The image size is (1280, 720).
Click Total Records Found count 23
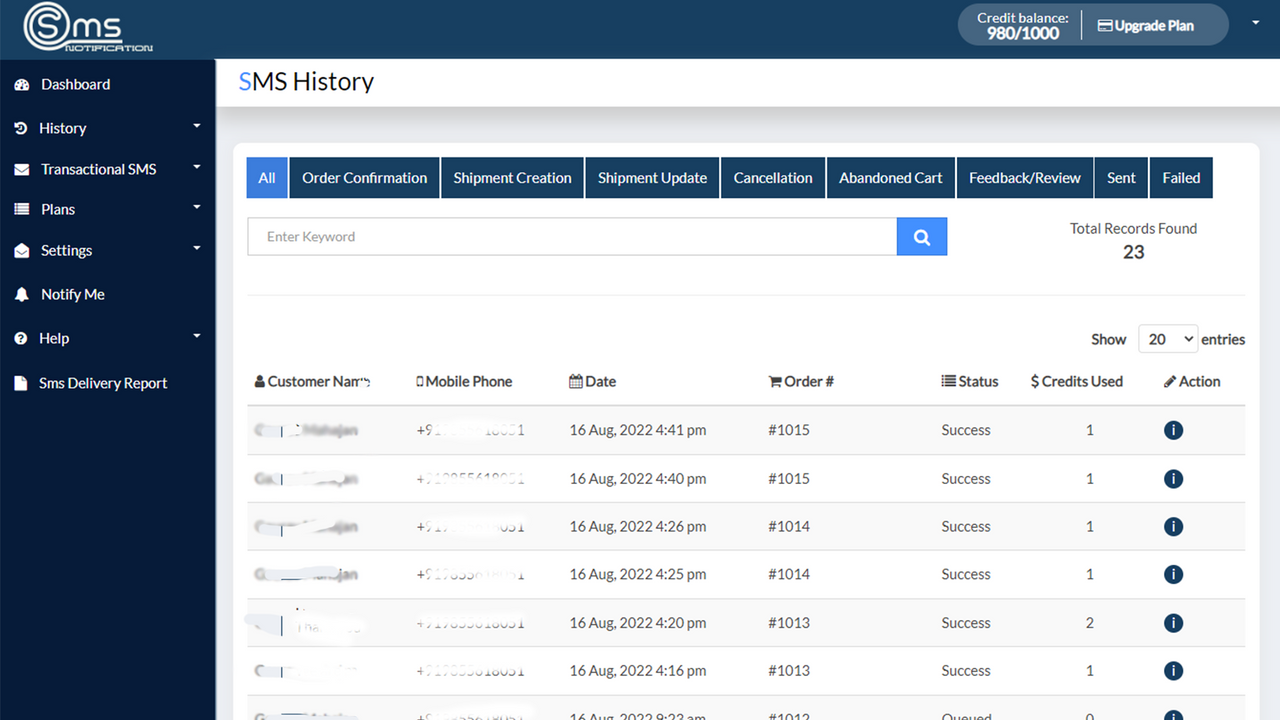coord(1133,252)
